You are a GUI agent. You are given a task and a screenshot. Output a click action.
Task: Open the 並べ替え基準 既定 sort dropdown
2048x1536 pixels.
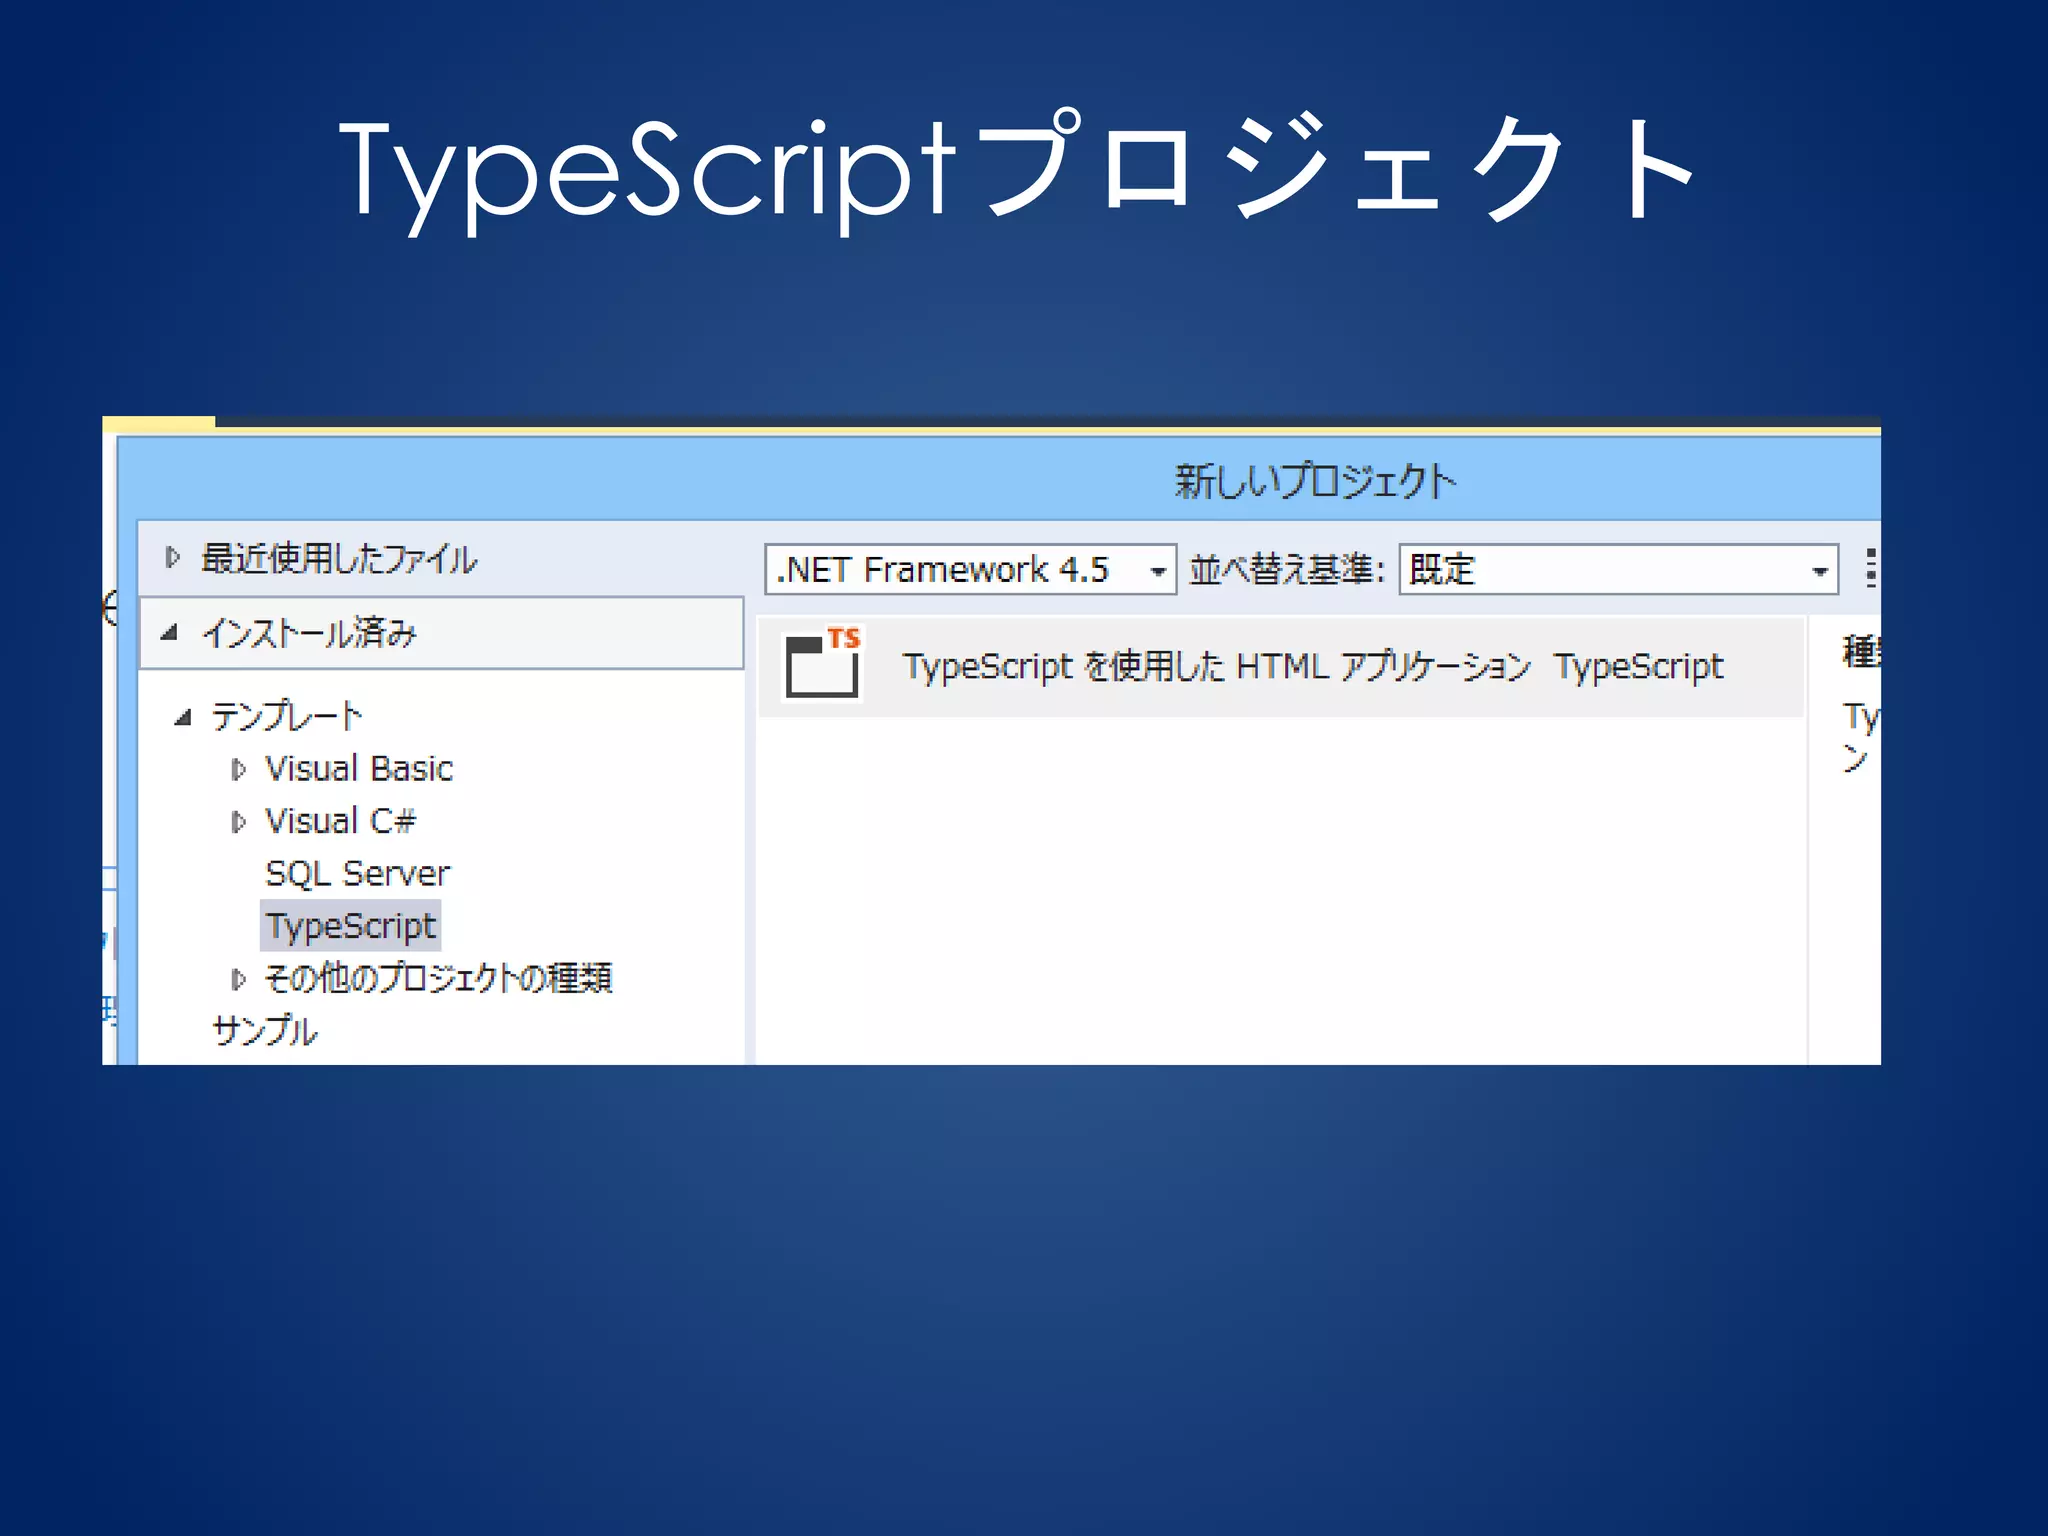pos(1618,570)
